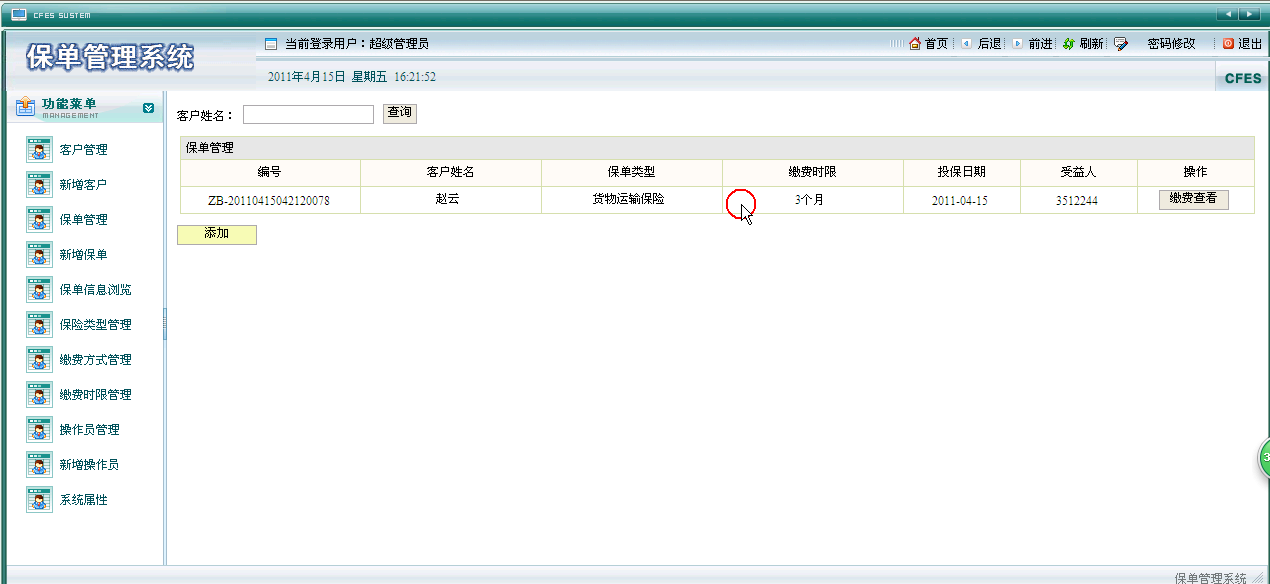The height and width of the screenshot is (584, 1270).
Task: Click the yellow 添加 button
Action: [217, 234]
